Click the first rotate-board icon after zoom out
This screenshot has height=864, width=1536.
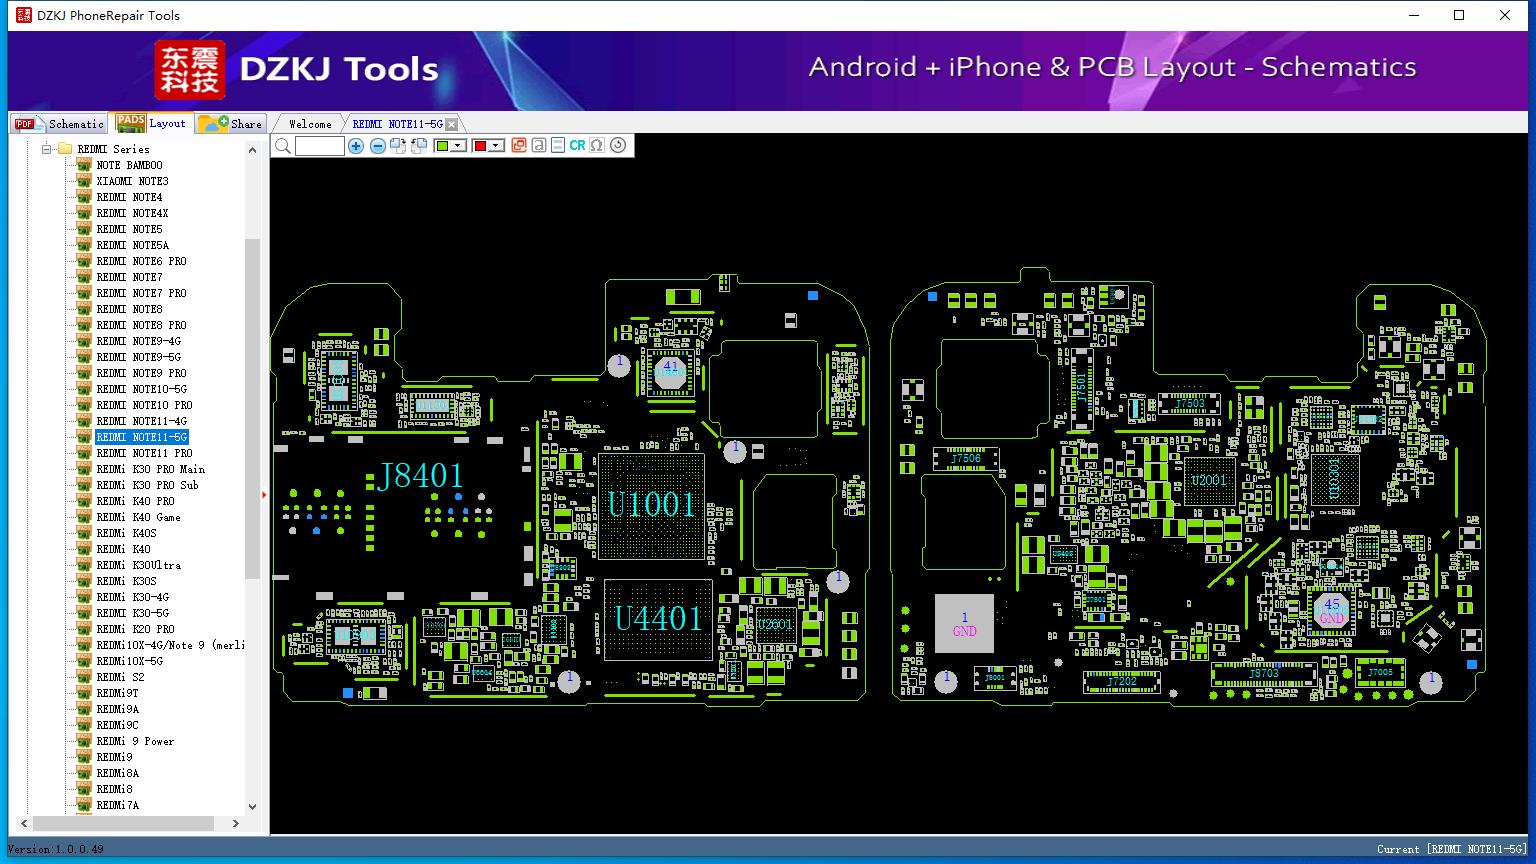pos(398,146)
